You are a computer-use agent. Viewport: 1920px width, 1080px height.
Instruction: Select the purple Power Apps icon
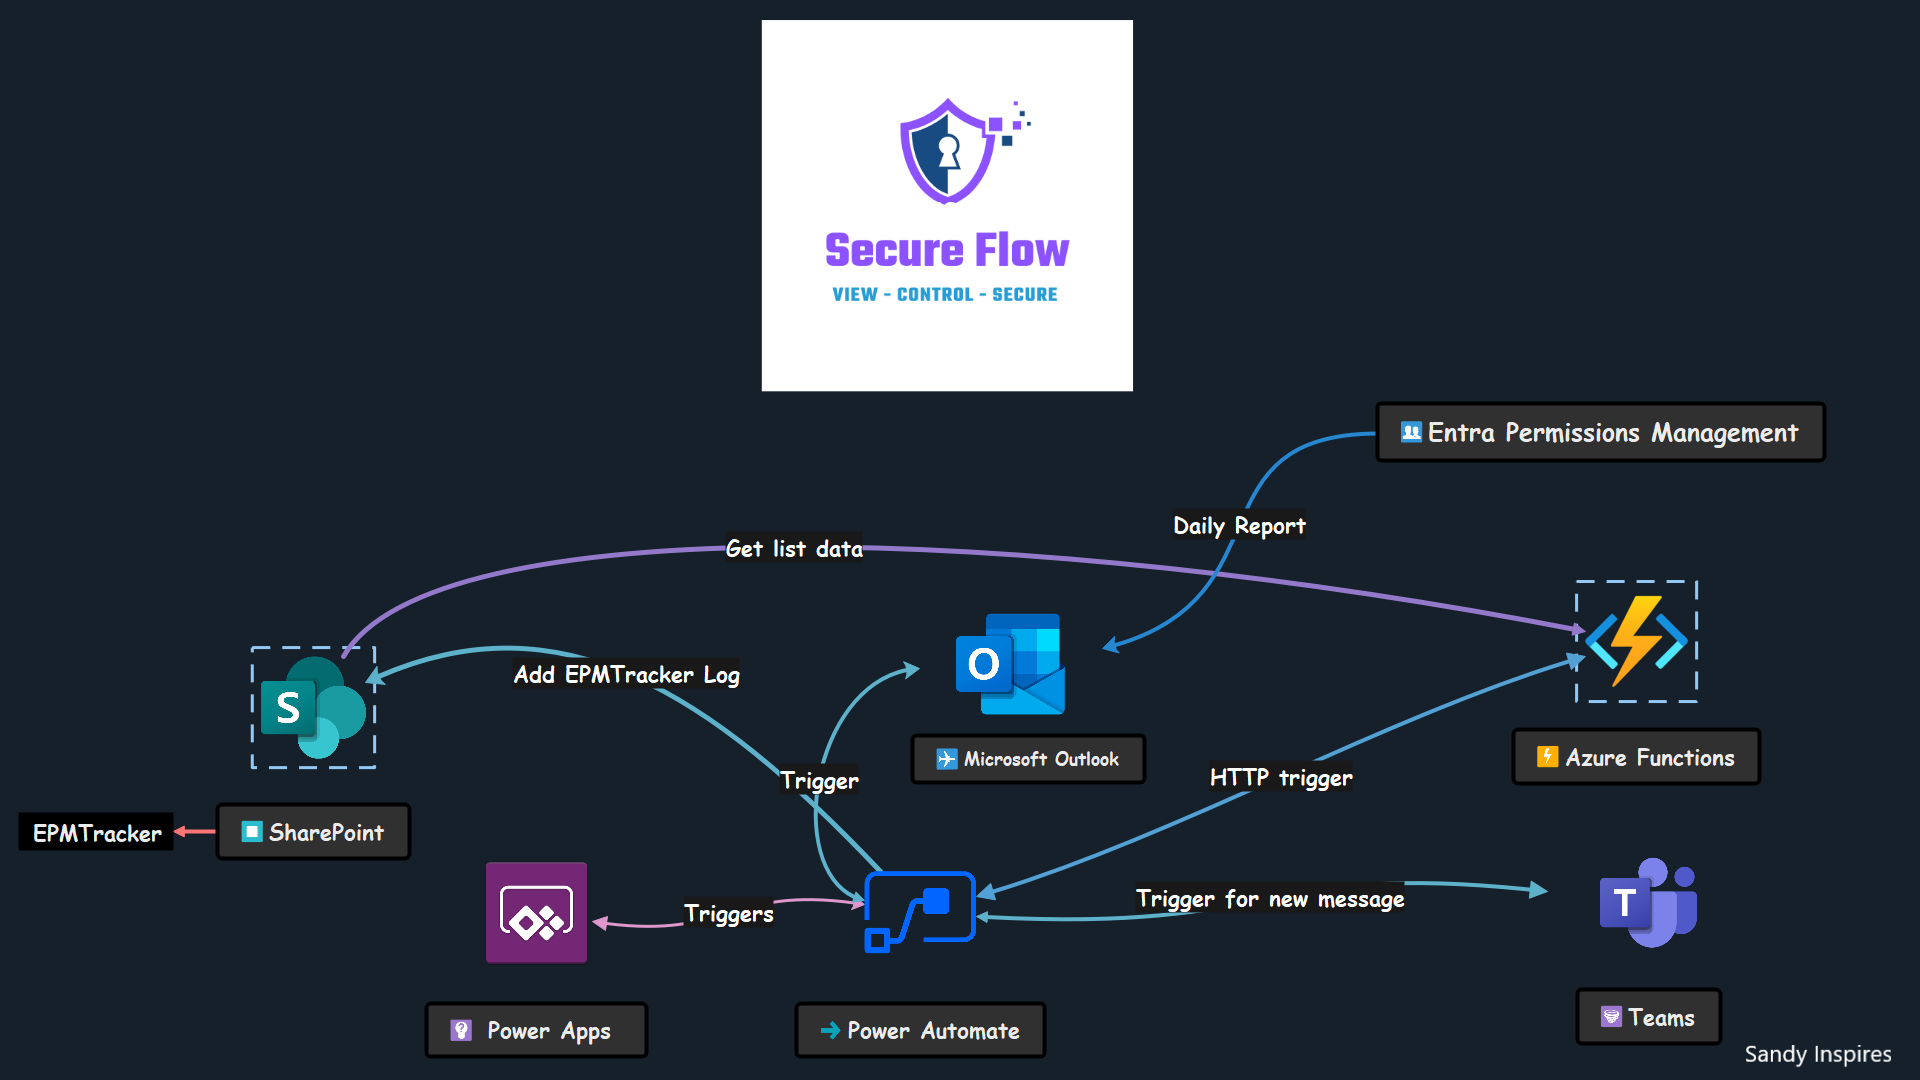536,912
